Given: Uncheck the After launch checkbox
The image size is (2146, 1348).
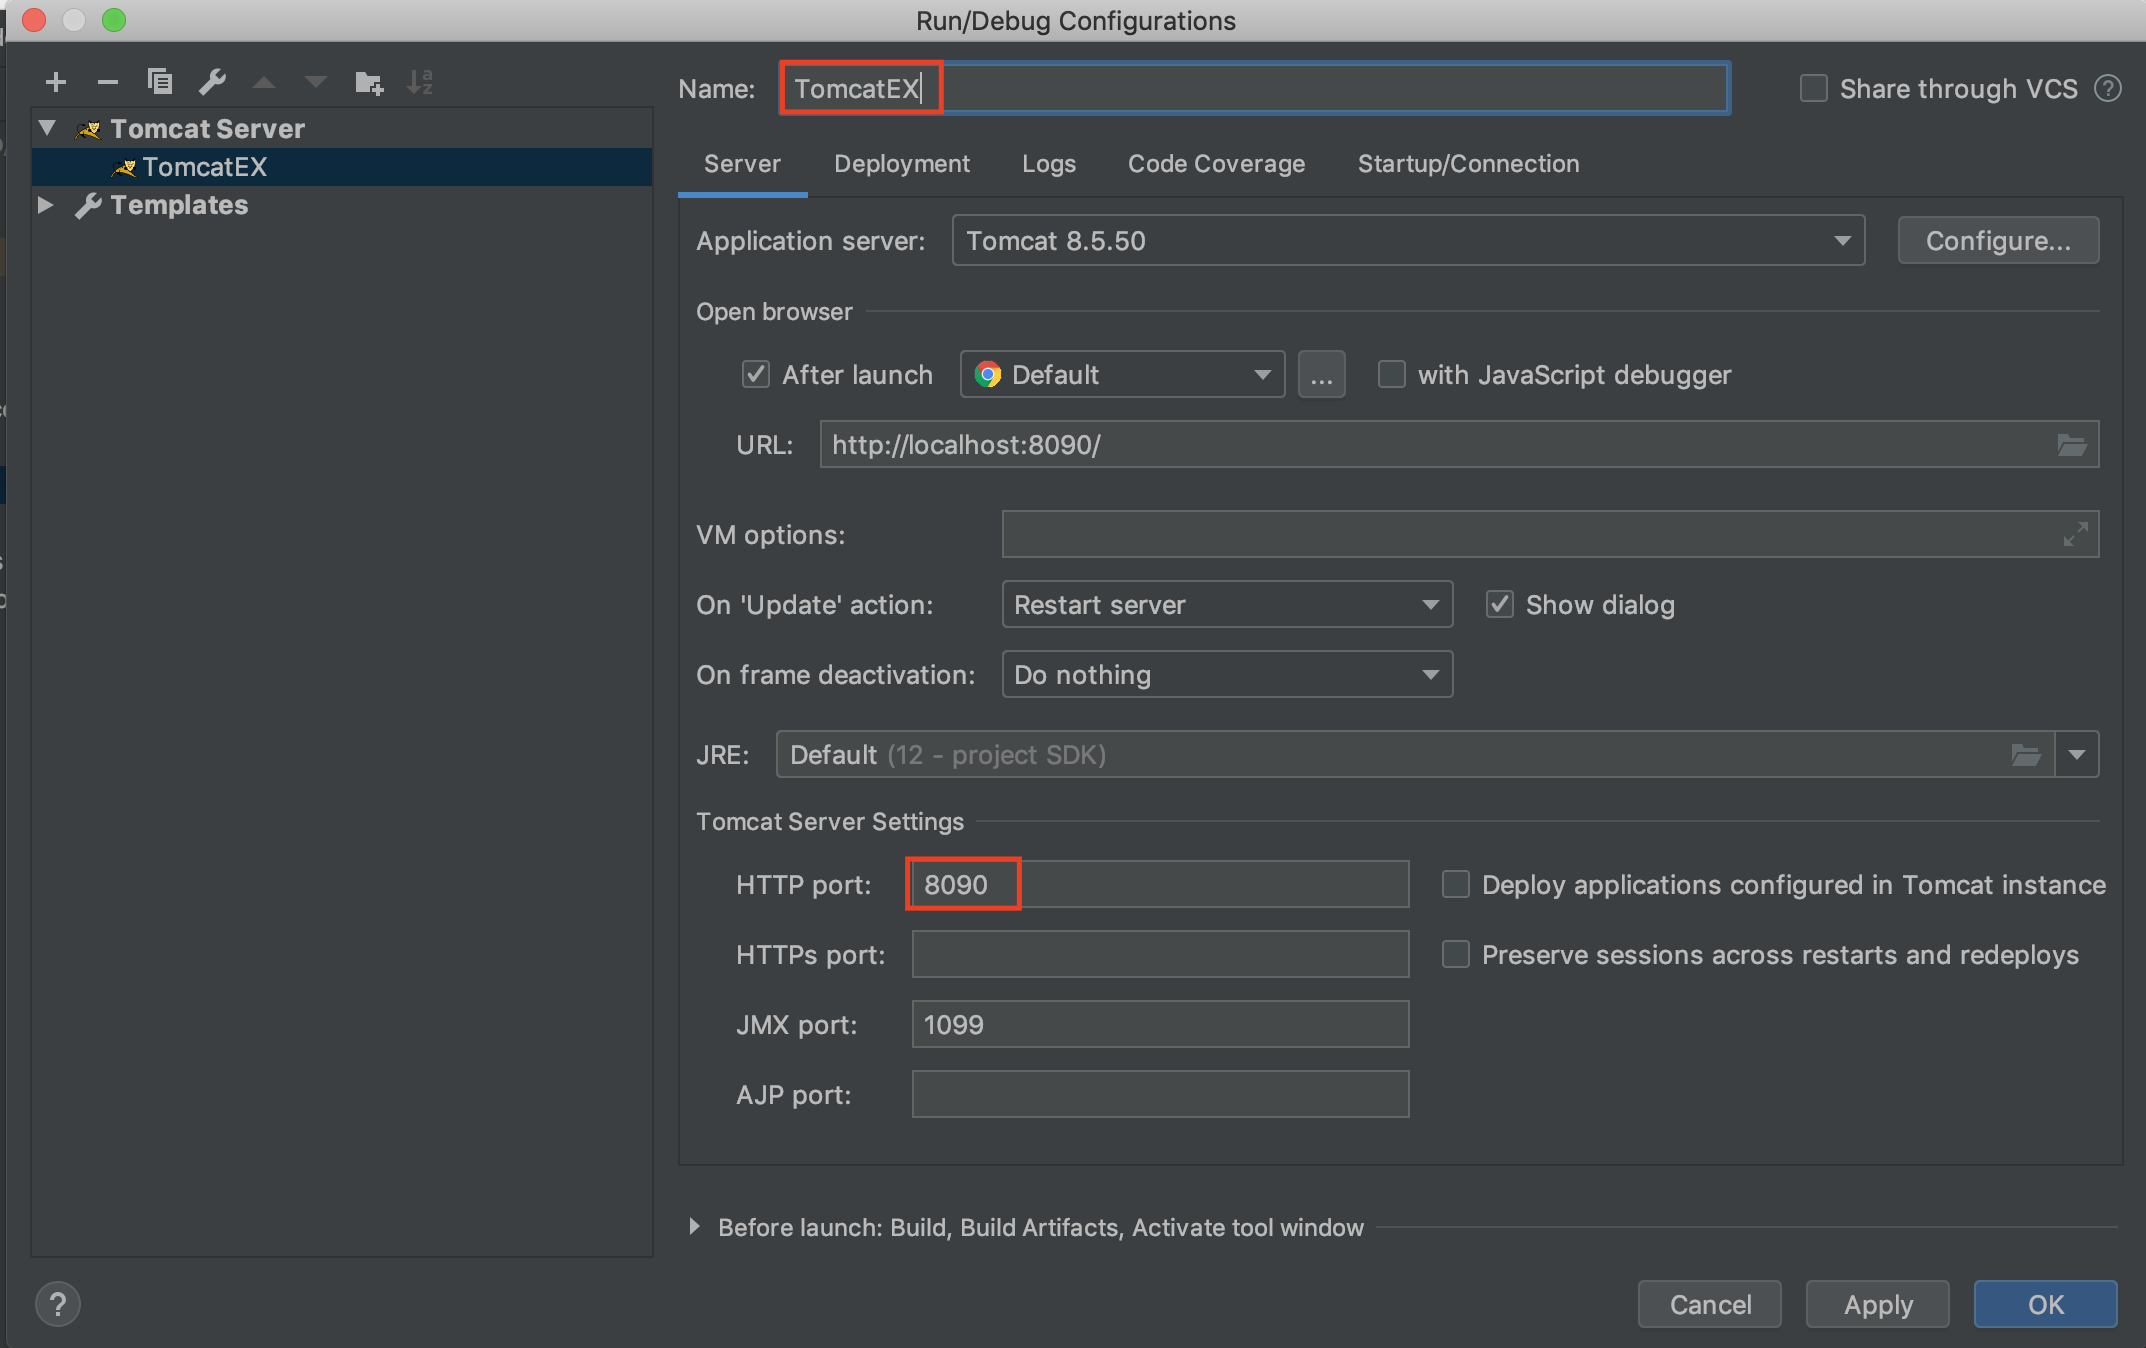Looking at the screenshot, I should pyautogui.click(x=756, y=375).
